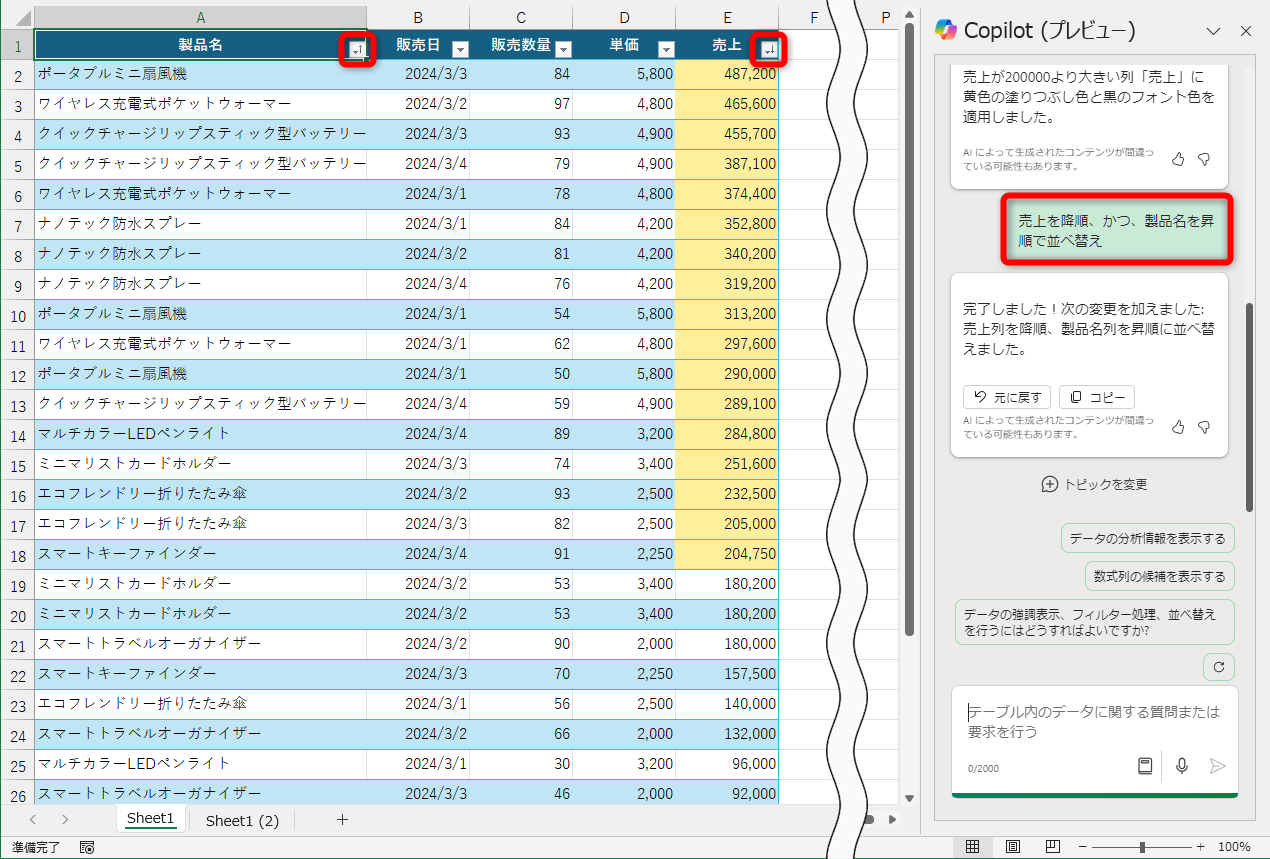
Task: Refresh Copilot suggestions with the circular arrow
Action: [x=1218, y=666]
